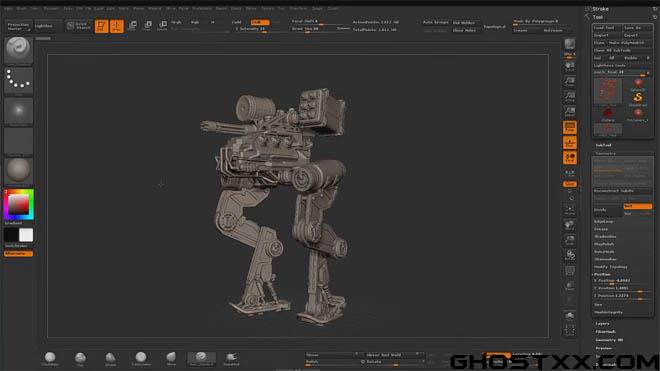Expand ShadowBox subsection
660x371 pixels.
pyautogui.click(x=605, y=237)
